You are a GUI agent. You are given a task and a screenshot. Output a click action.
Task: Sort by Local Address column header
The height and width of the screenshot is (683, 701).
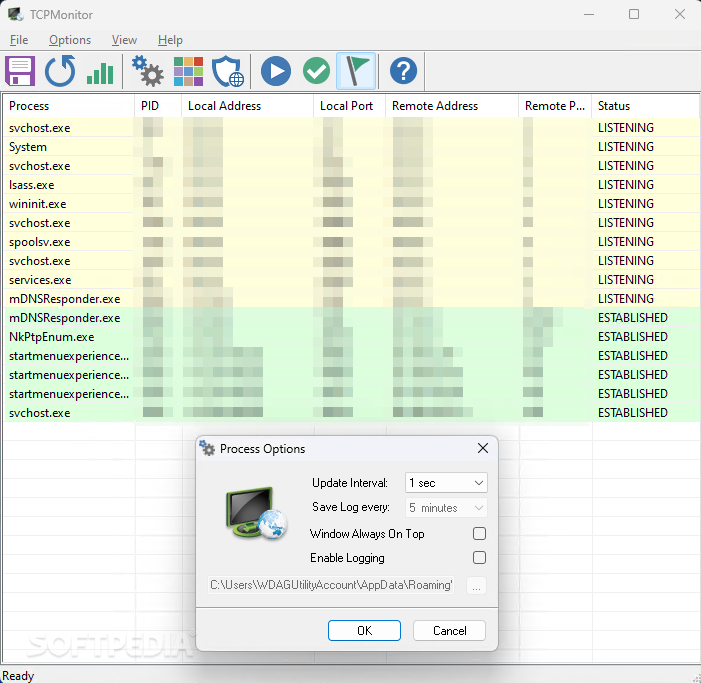click(x=248, y=106)
